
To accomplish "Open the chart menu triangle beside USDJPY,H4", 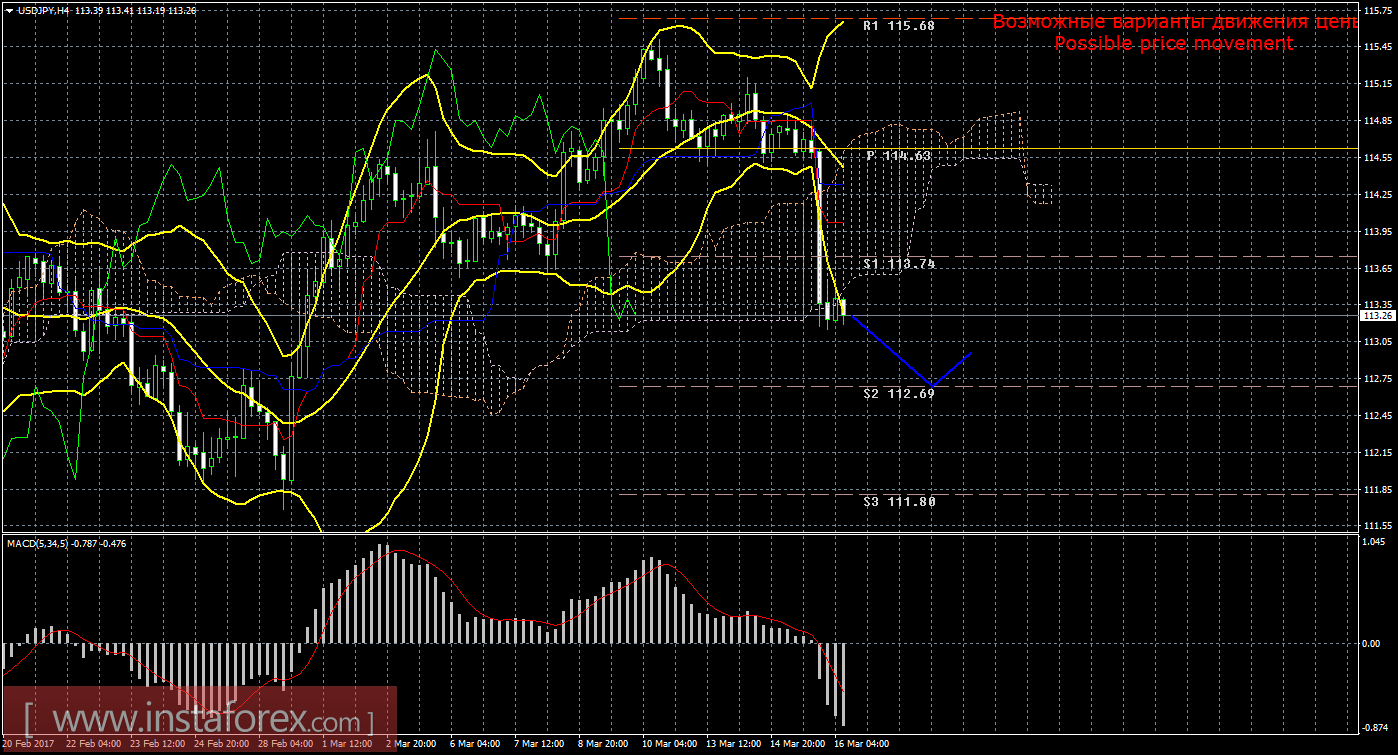I will coord(9,10).
